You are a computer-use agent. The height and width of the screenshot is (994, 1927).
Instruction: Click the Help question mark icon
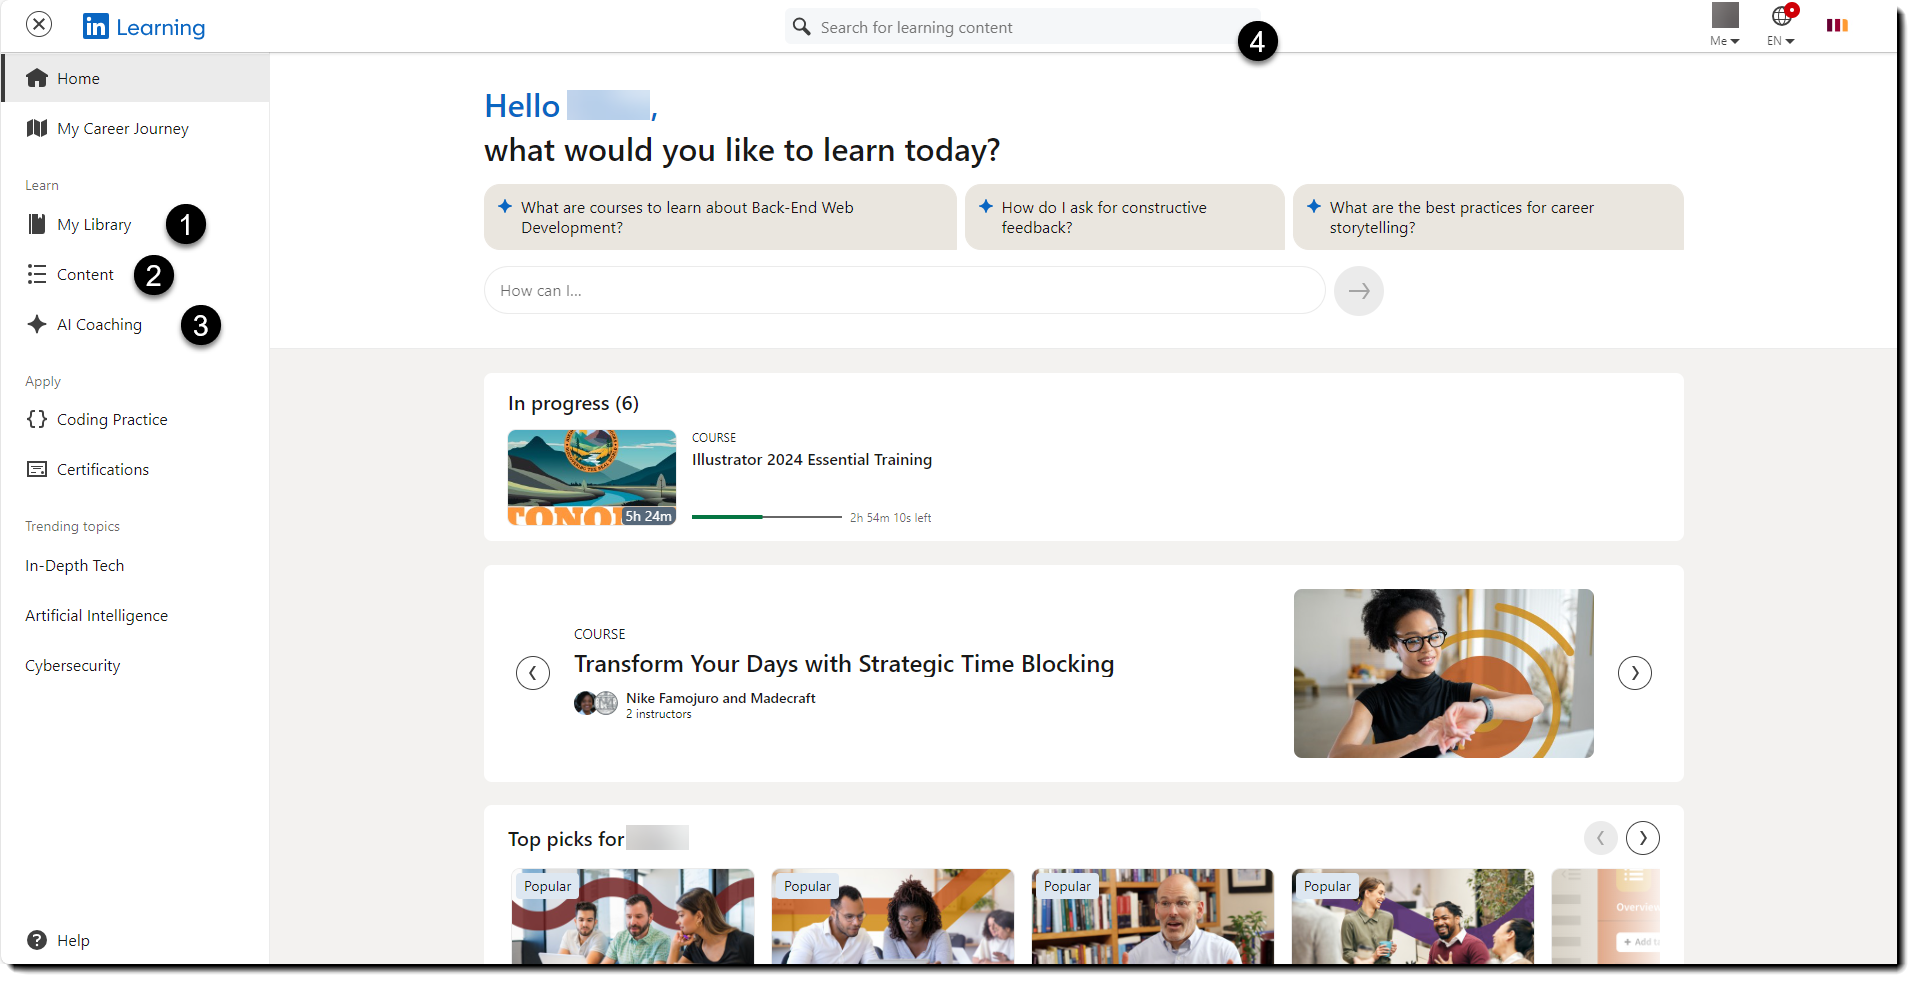coord(37,940)
